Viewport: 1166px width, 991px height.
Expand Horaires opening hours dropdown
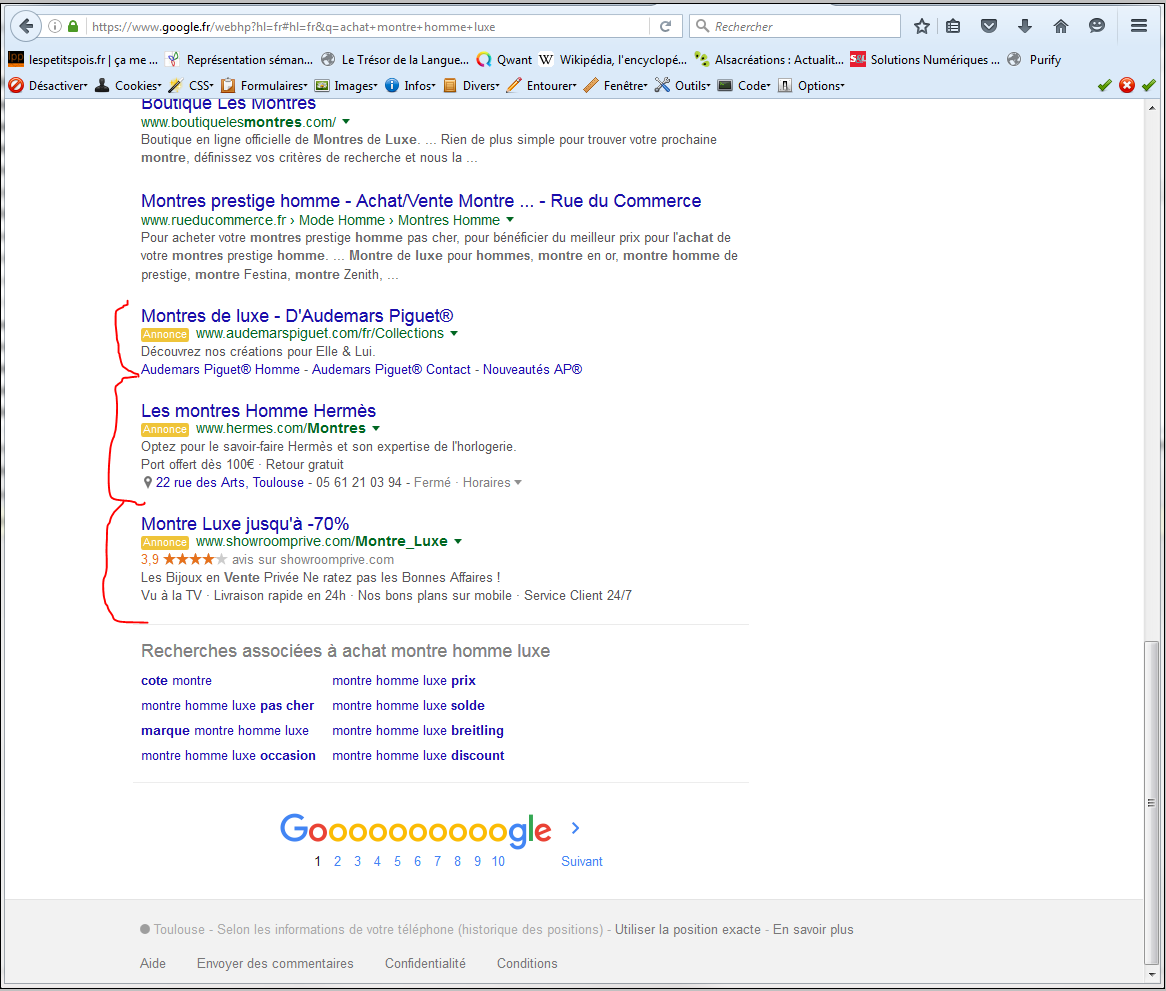point(492,482)
